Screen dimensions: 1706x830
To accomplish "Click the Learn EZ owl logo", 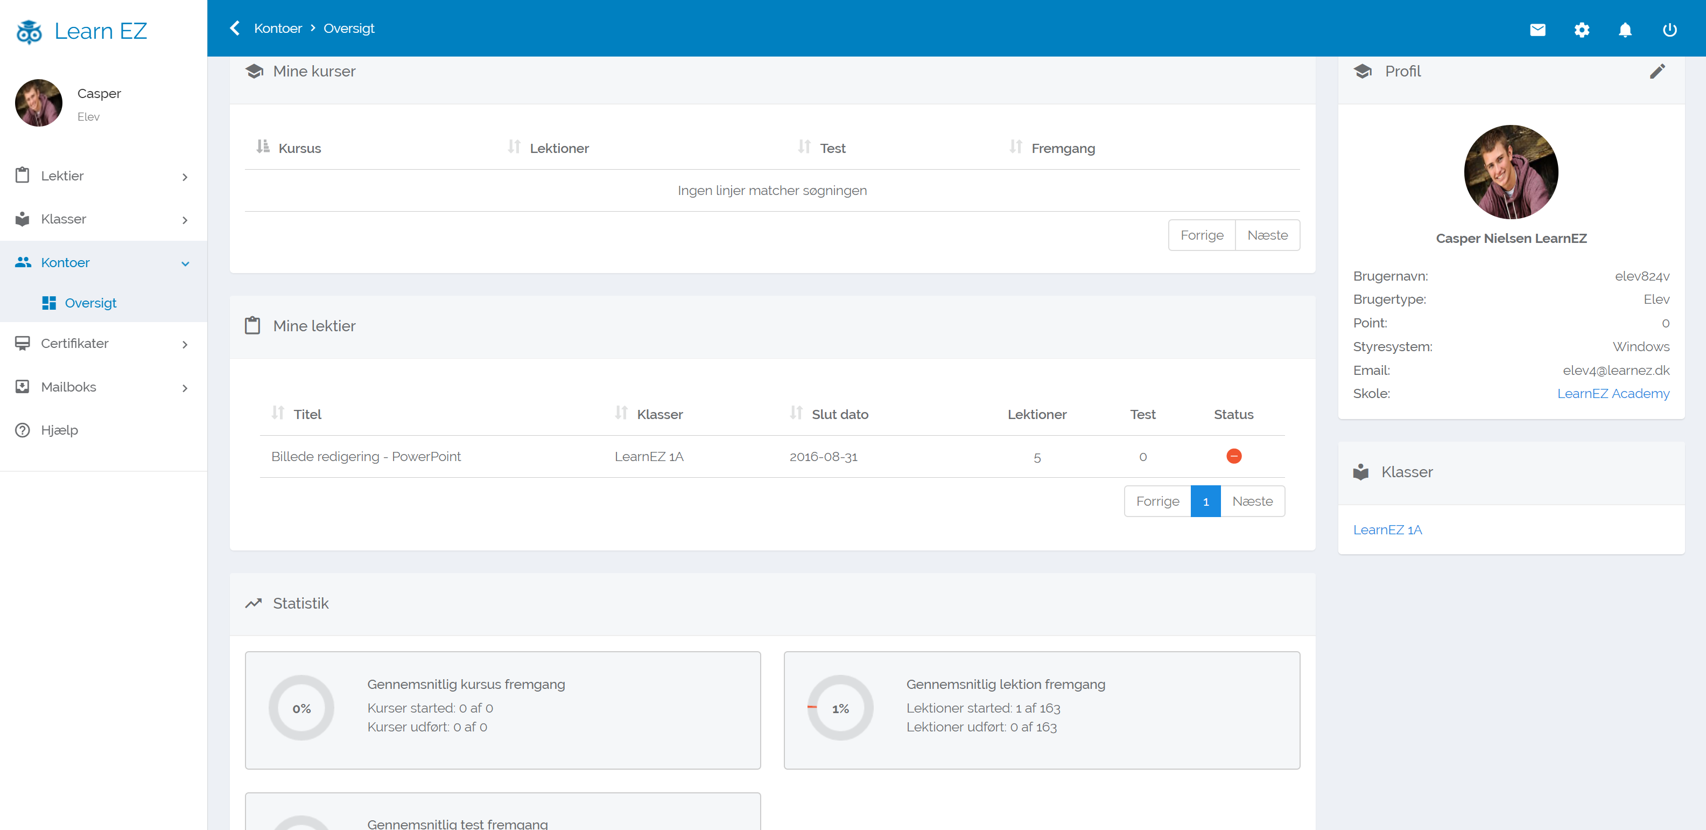I will (x=29, y=32).
